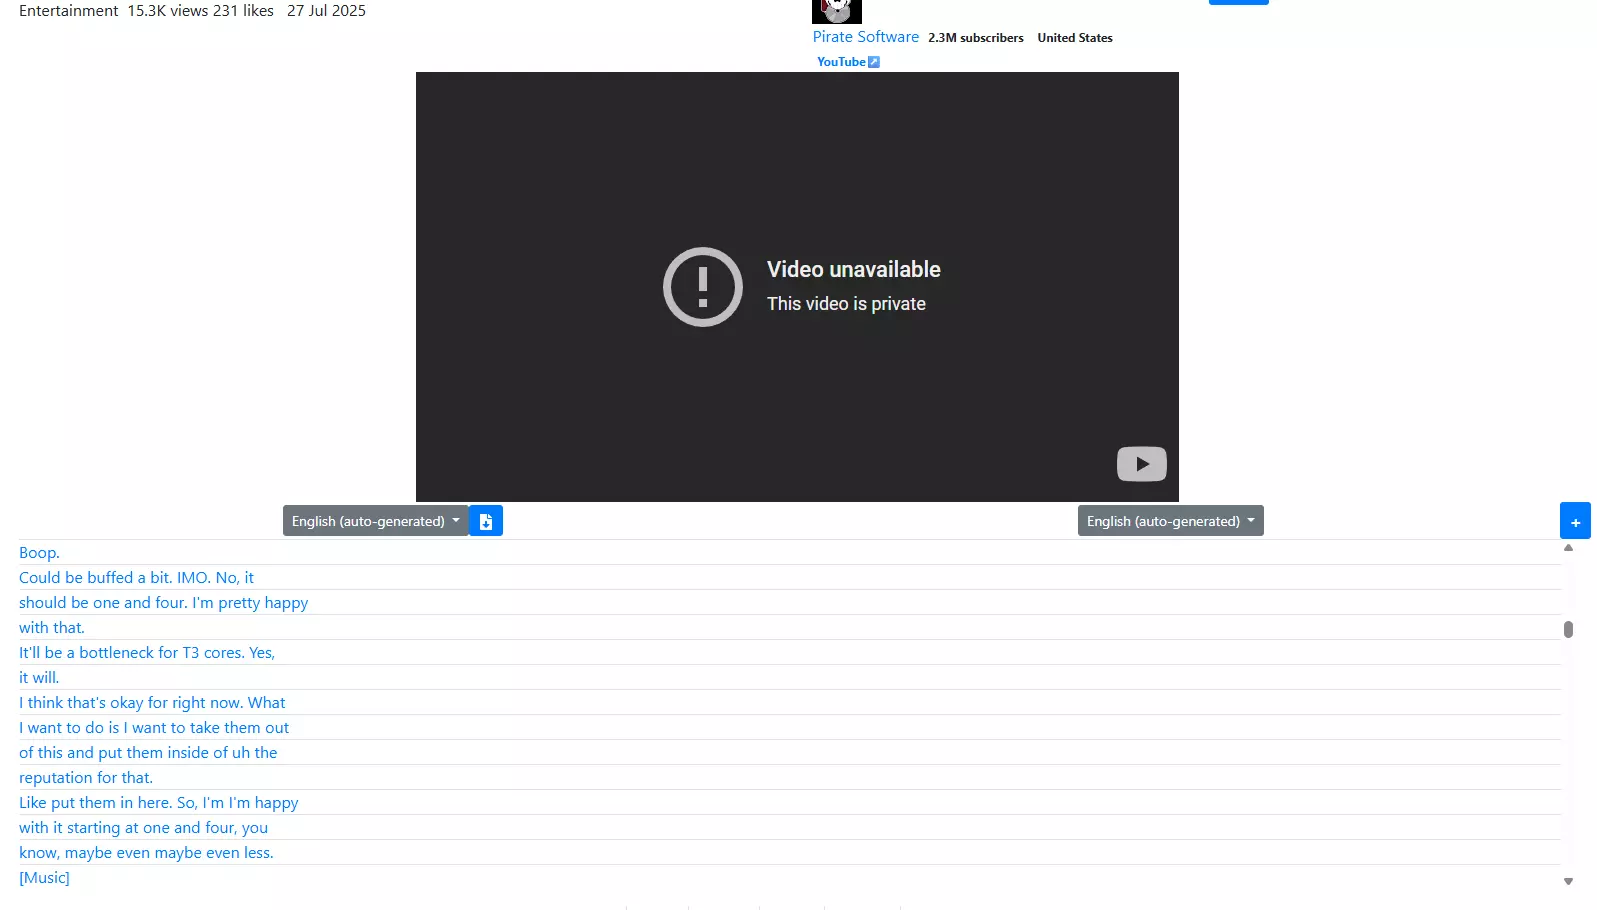Jump to transcript line 'Boop.'
Viewport: 1597px width, 910px height.
tap(39, 553)
